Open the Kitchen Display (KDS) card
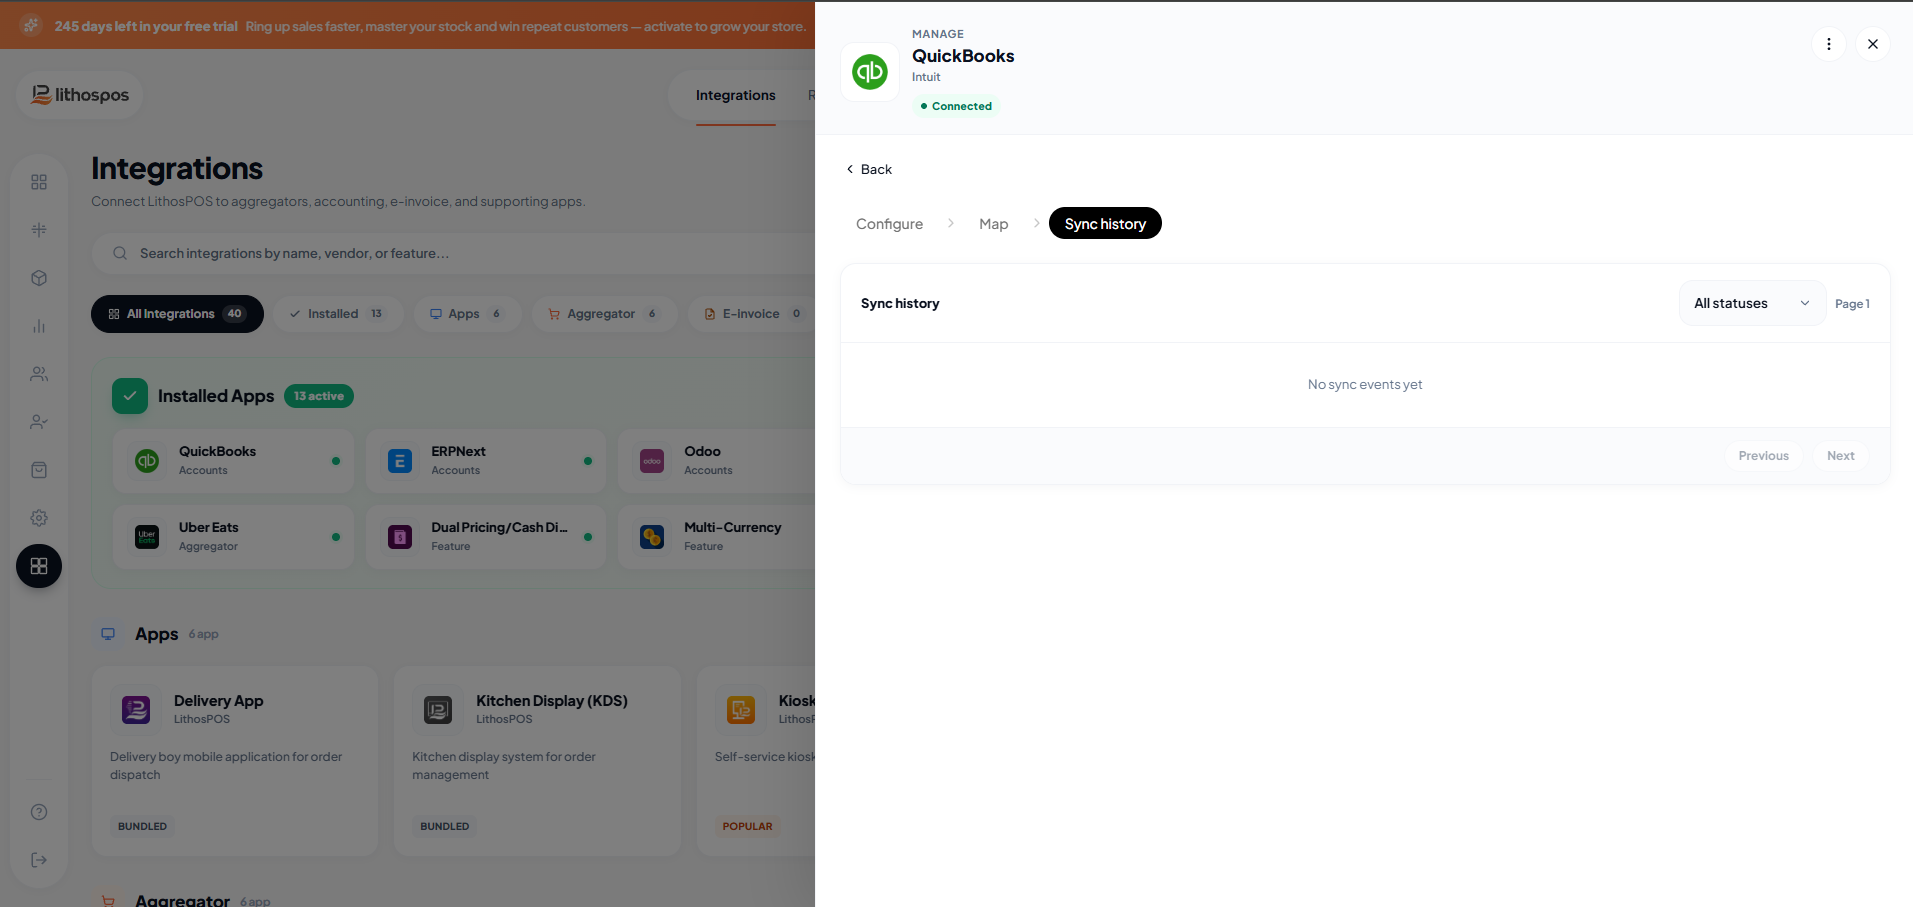Screen dimensions: 1913x907 [537, 761]
